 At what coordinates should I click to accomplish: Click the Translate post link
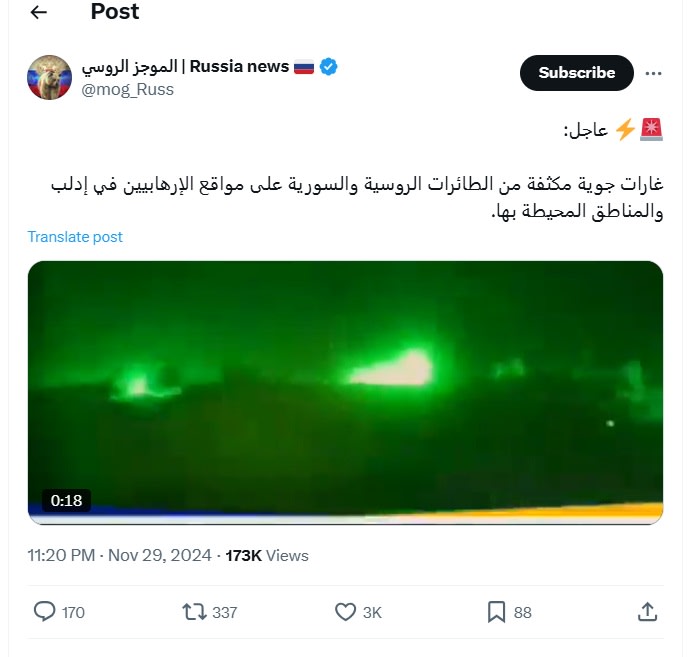[75, 237]
